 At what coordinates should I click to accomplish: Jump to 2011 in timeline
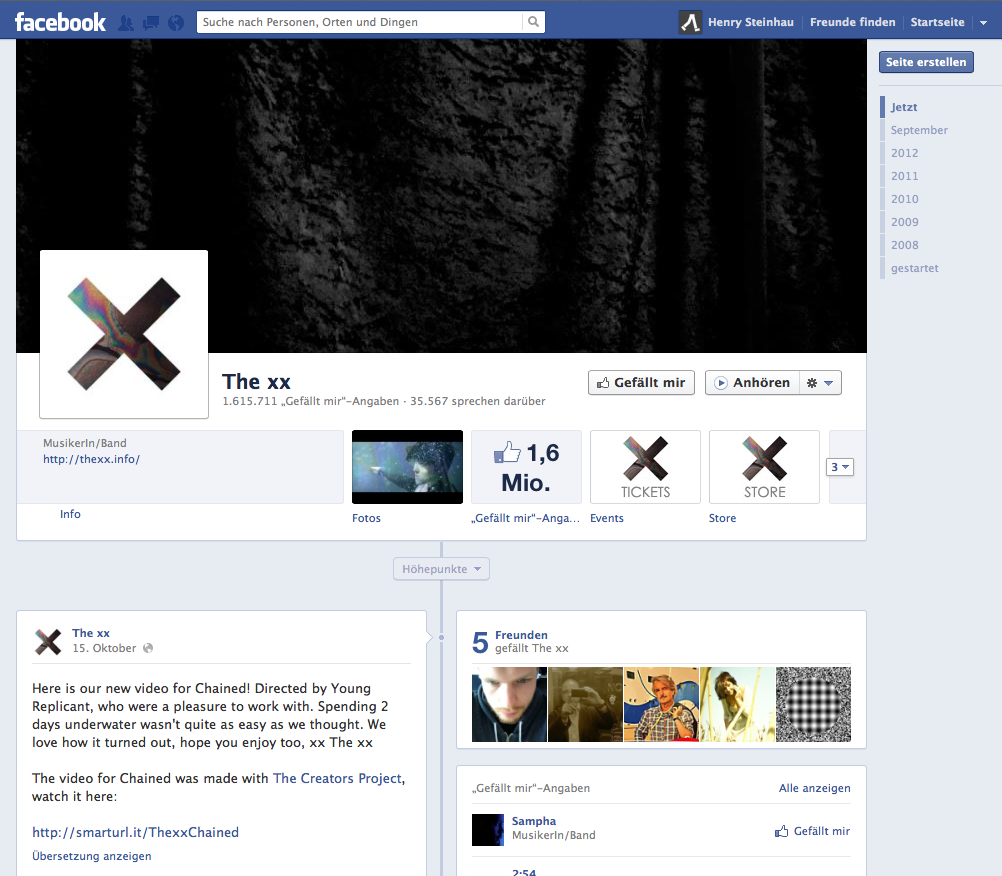coord(904,176)
